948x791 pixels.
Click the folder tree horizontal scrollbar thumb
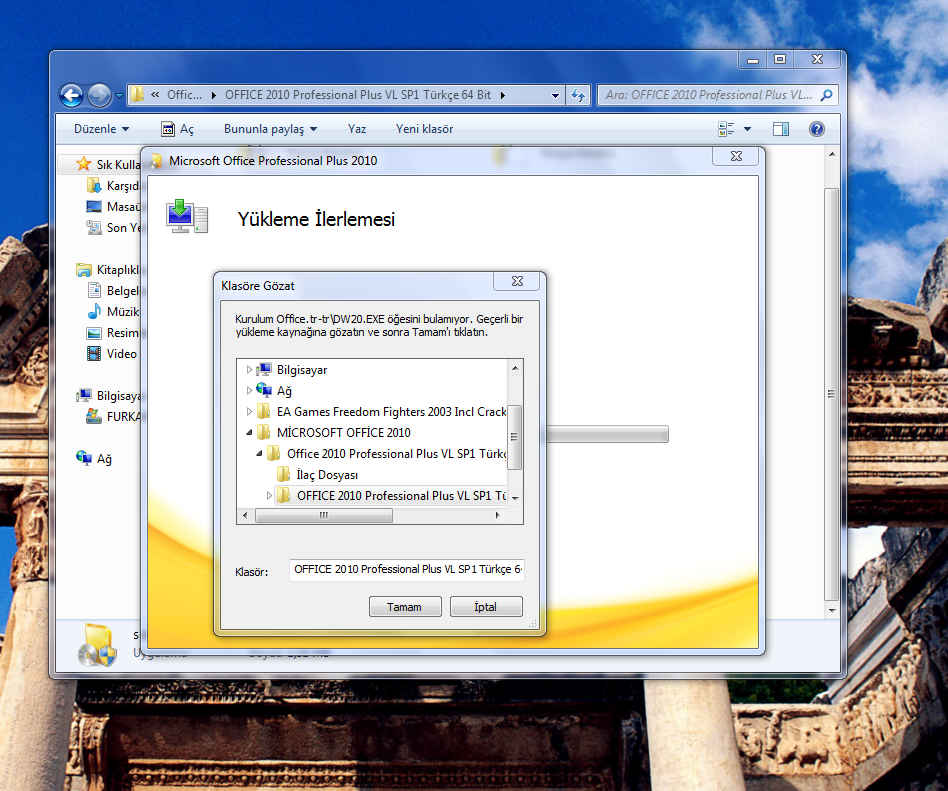click(324, 515)
